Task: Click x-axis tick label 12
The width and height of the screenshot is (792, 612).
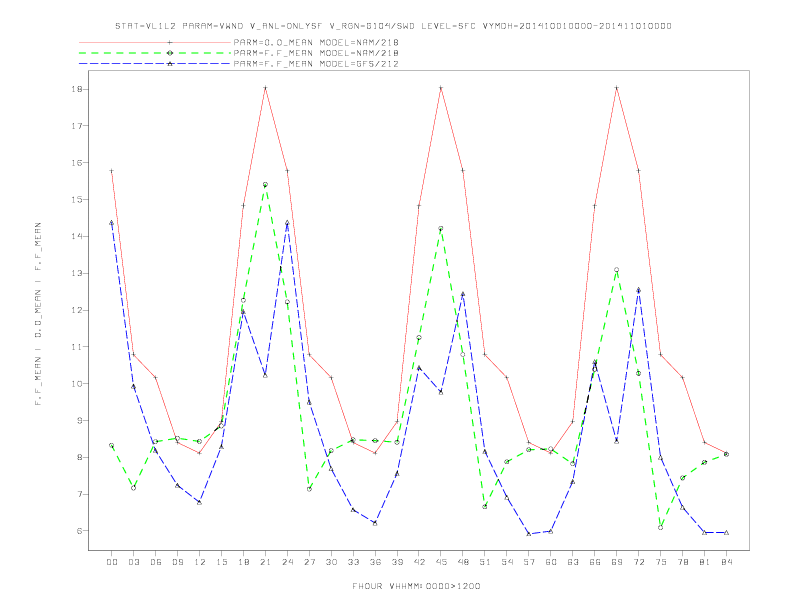Action: click(x=200, y=562)
